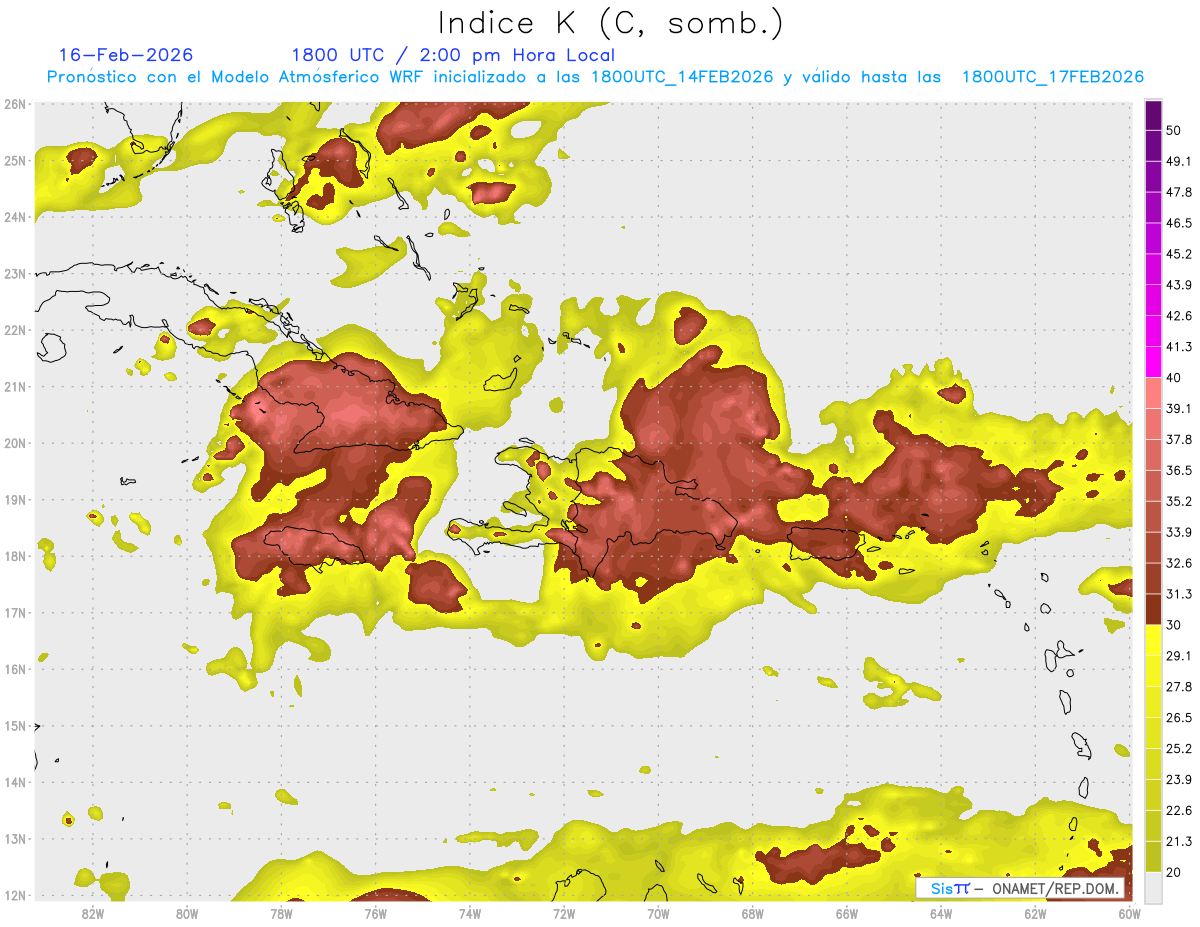Viewport: 1200px width, 927px height.
Task: Click the latitude axis label '22N'
Action: pyautogui.click(x=15, y=330)
